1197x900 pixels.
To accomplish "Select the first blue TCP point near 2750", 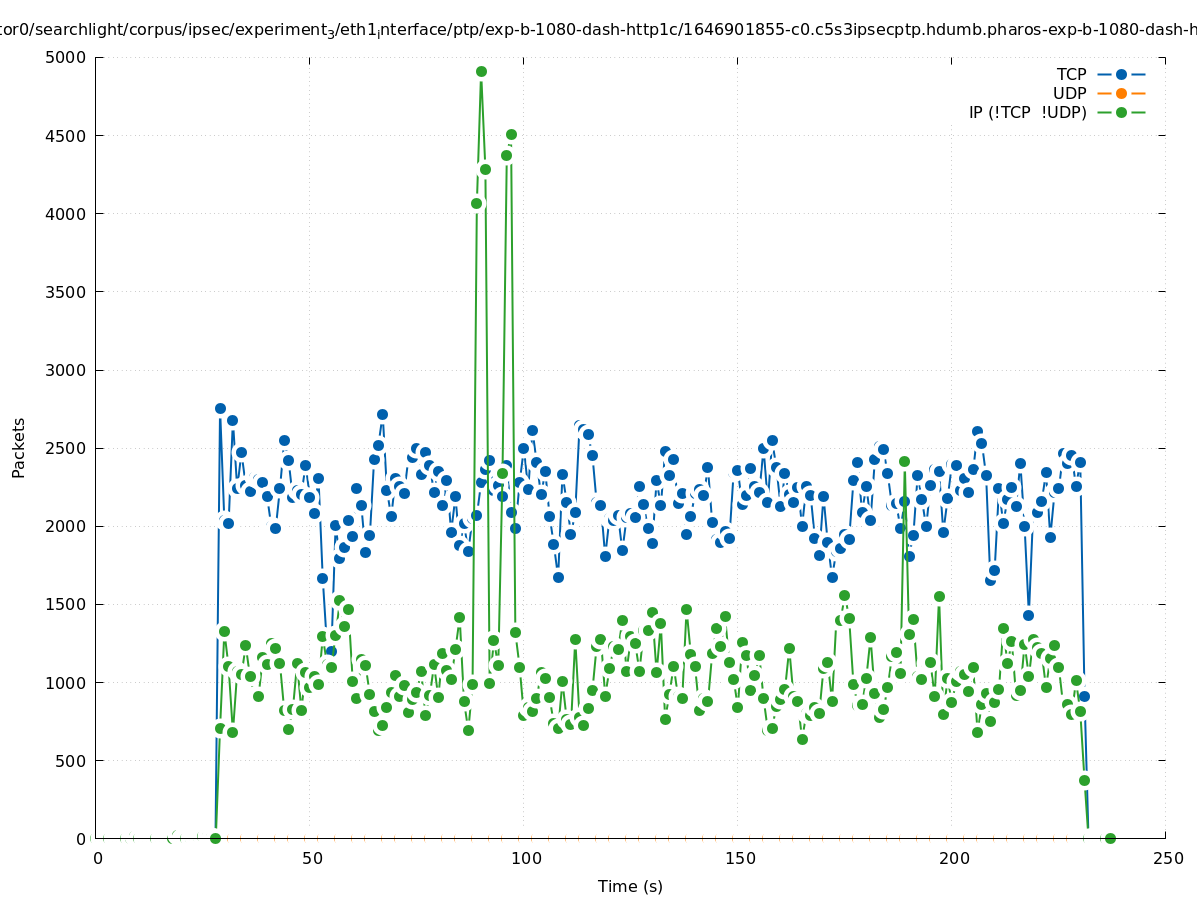I will pyautogui.click(x=220, y=408).
